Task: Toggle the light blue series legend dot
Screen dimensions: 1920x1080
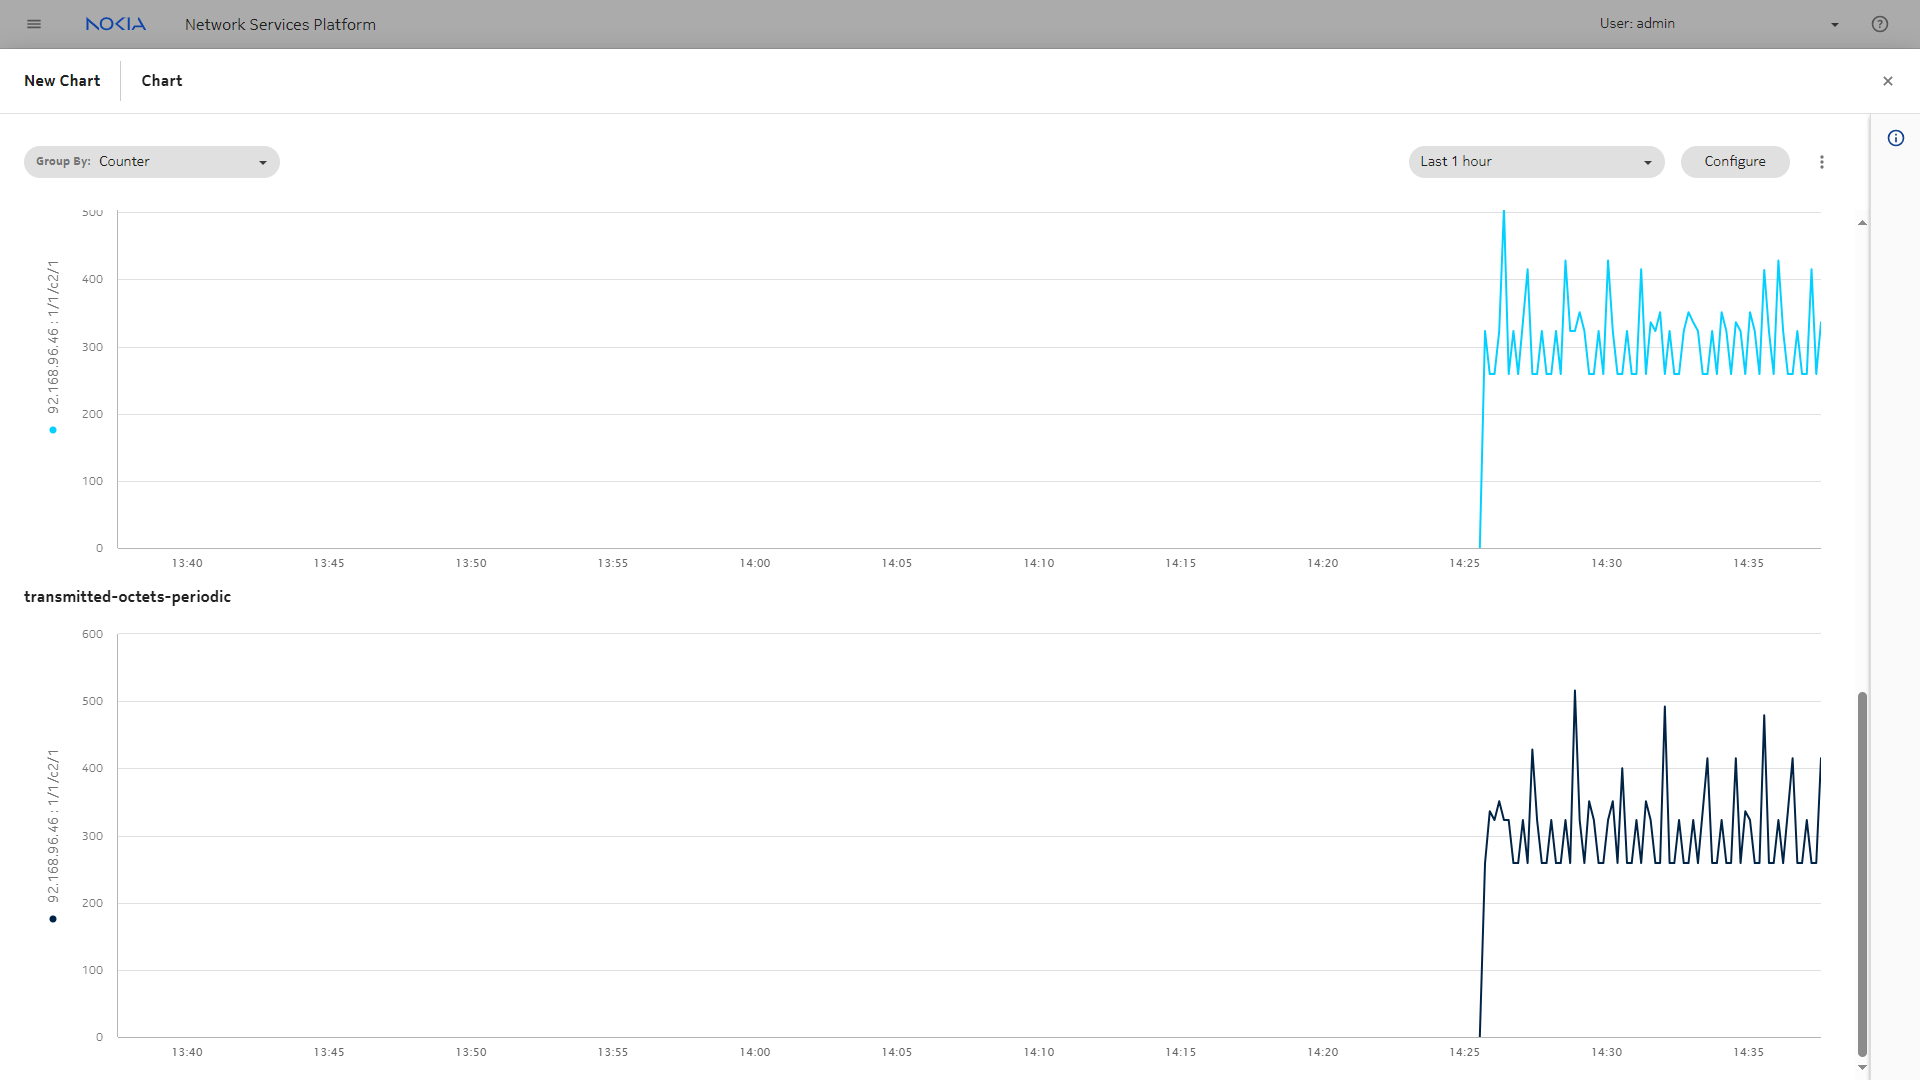Action: pos(53,430)
